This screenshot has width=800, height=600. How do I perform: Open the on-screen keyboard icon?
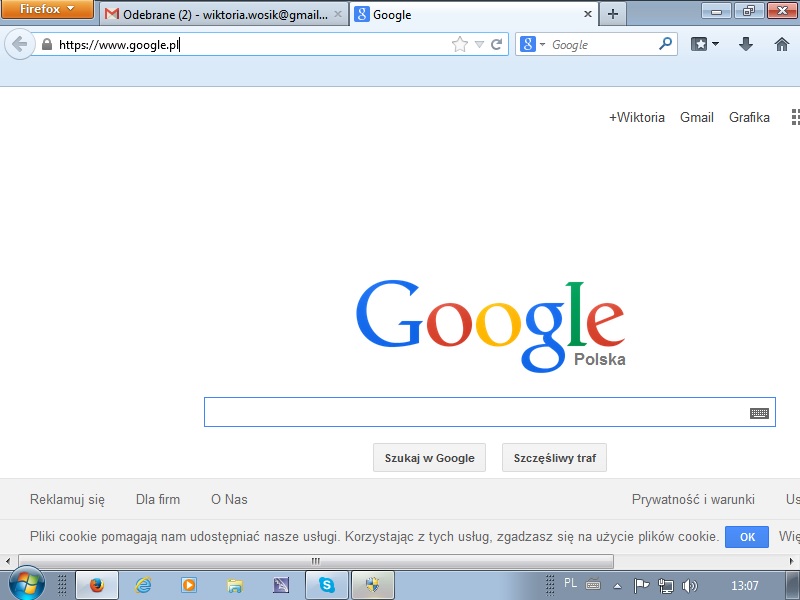coord(759,413)
